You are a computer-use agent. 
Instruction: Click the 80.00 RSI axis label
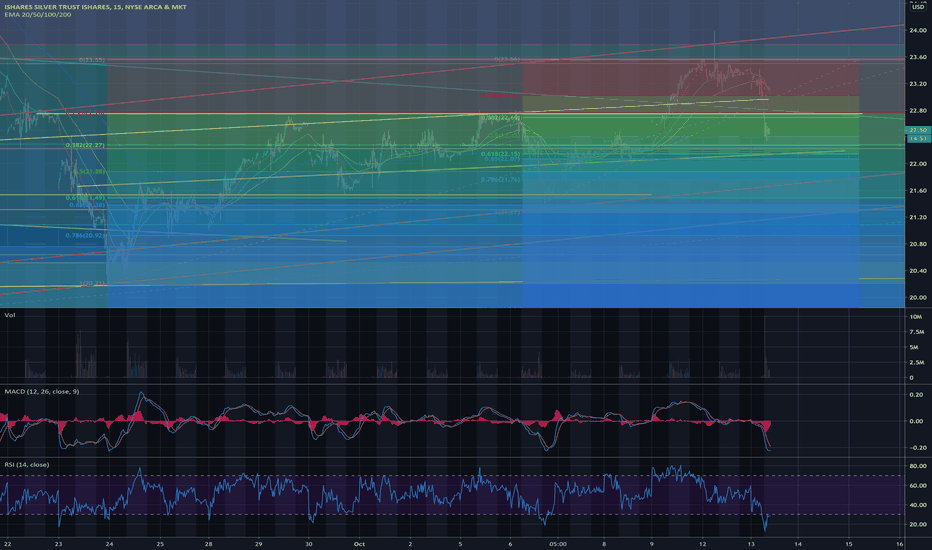918,466
